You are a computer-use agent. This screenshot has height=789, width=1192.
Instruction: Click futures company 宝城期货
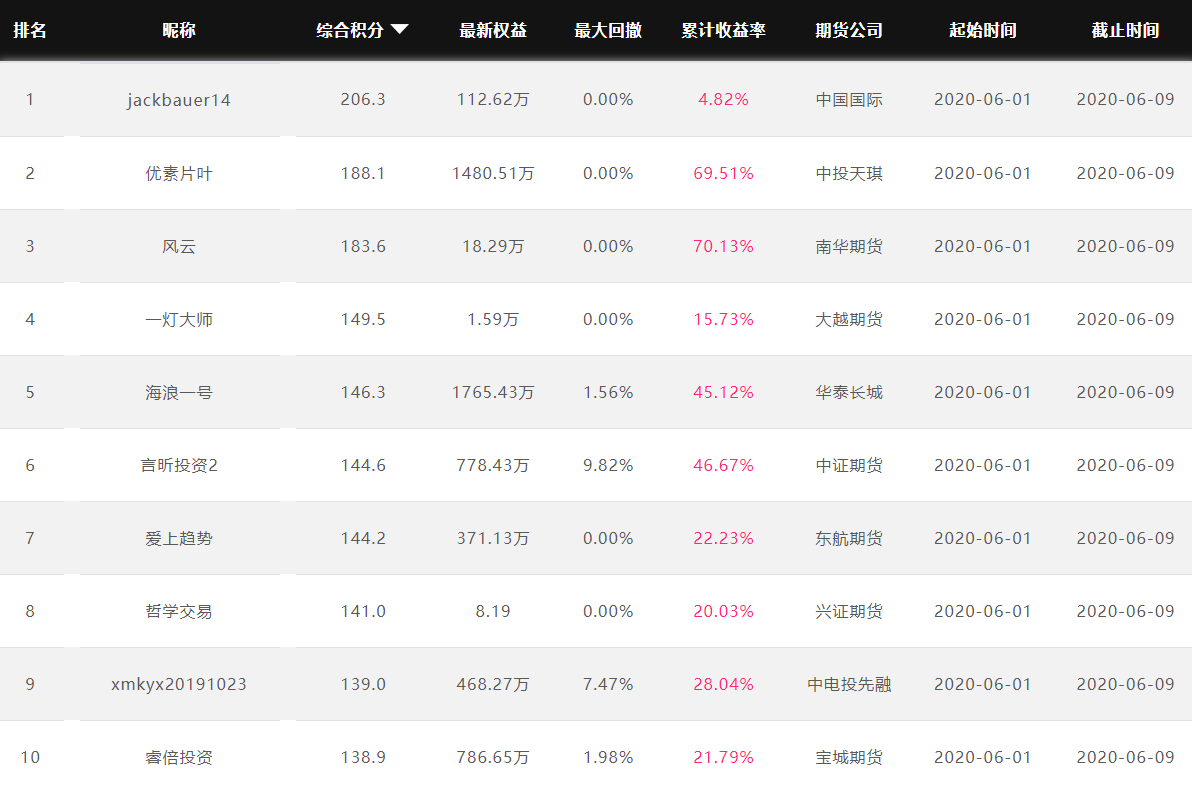tap(849, 757)
